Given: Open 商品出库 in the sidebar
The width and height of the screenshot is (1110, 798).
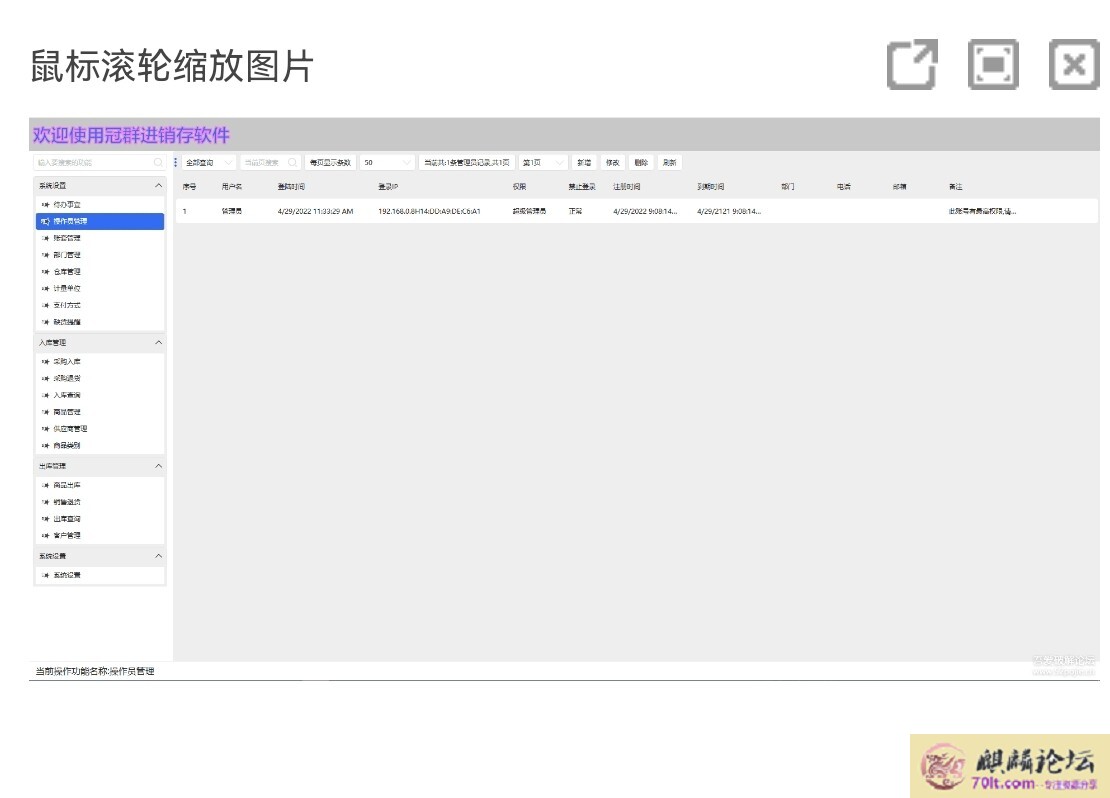Looking at the screenshot, I should coord(99,485).
